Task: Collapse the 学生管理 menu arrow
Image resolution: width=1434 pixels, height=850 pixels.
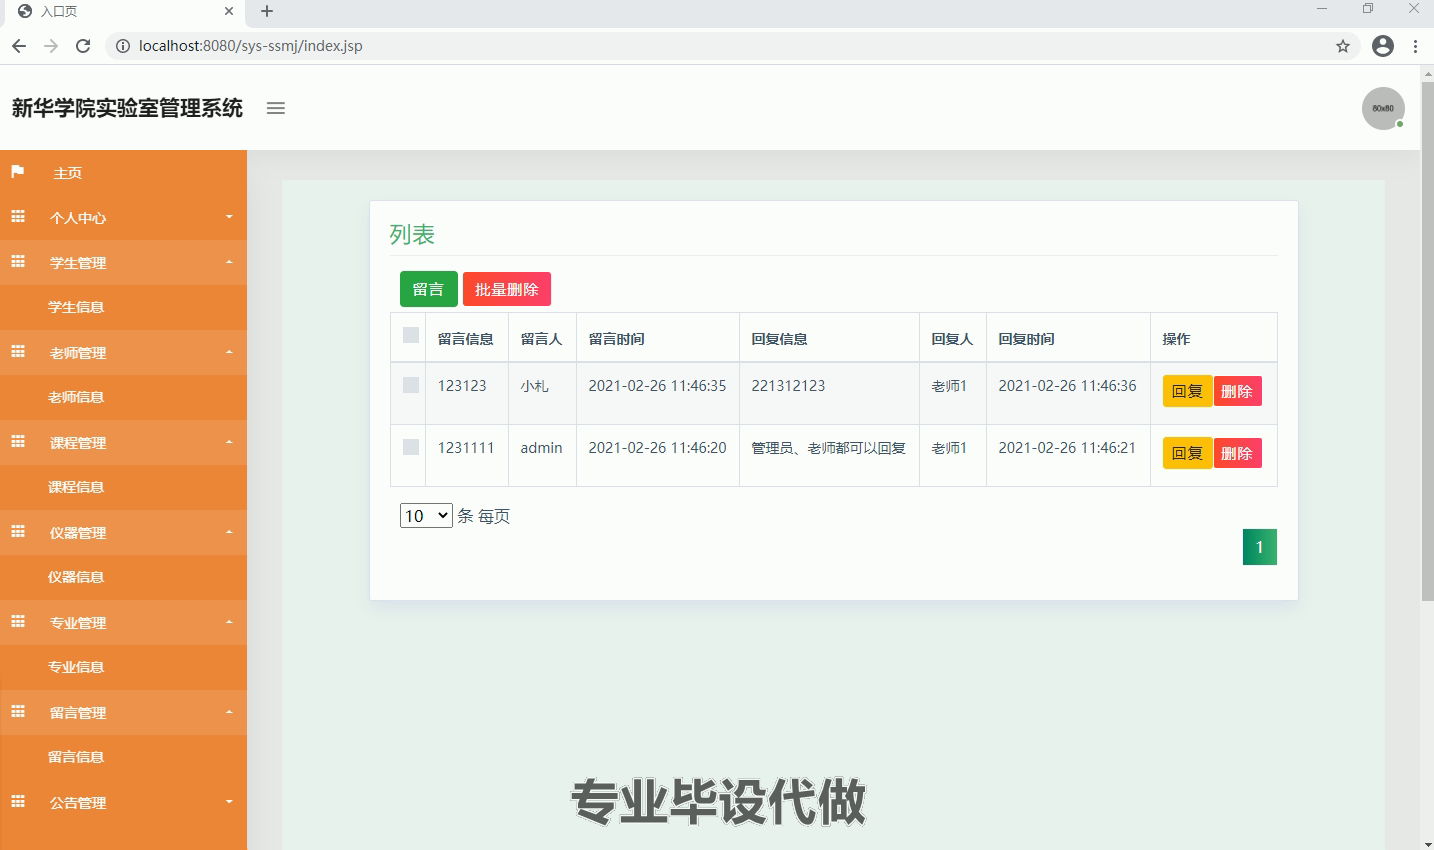Action: [229, 262]
